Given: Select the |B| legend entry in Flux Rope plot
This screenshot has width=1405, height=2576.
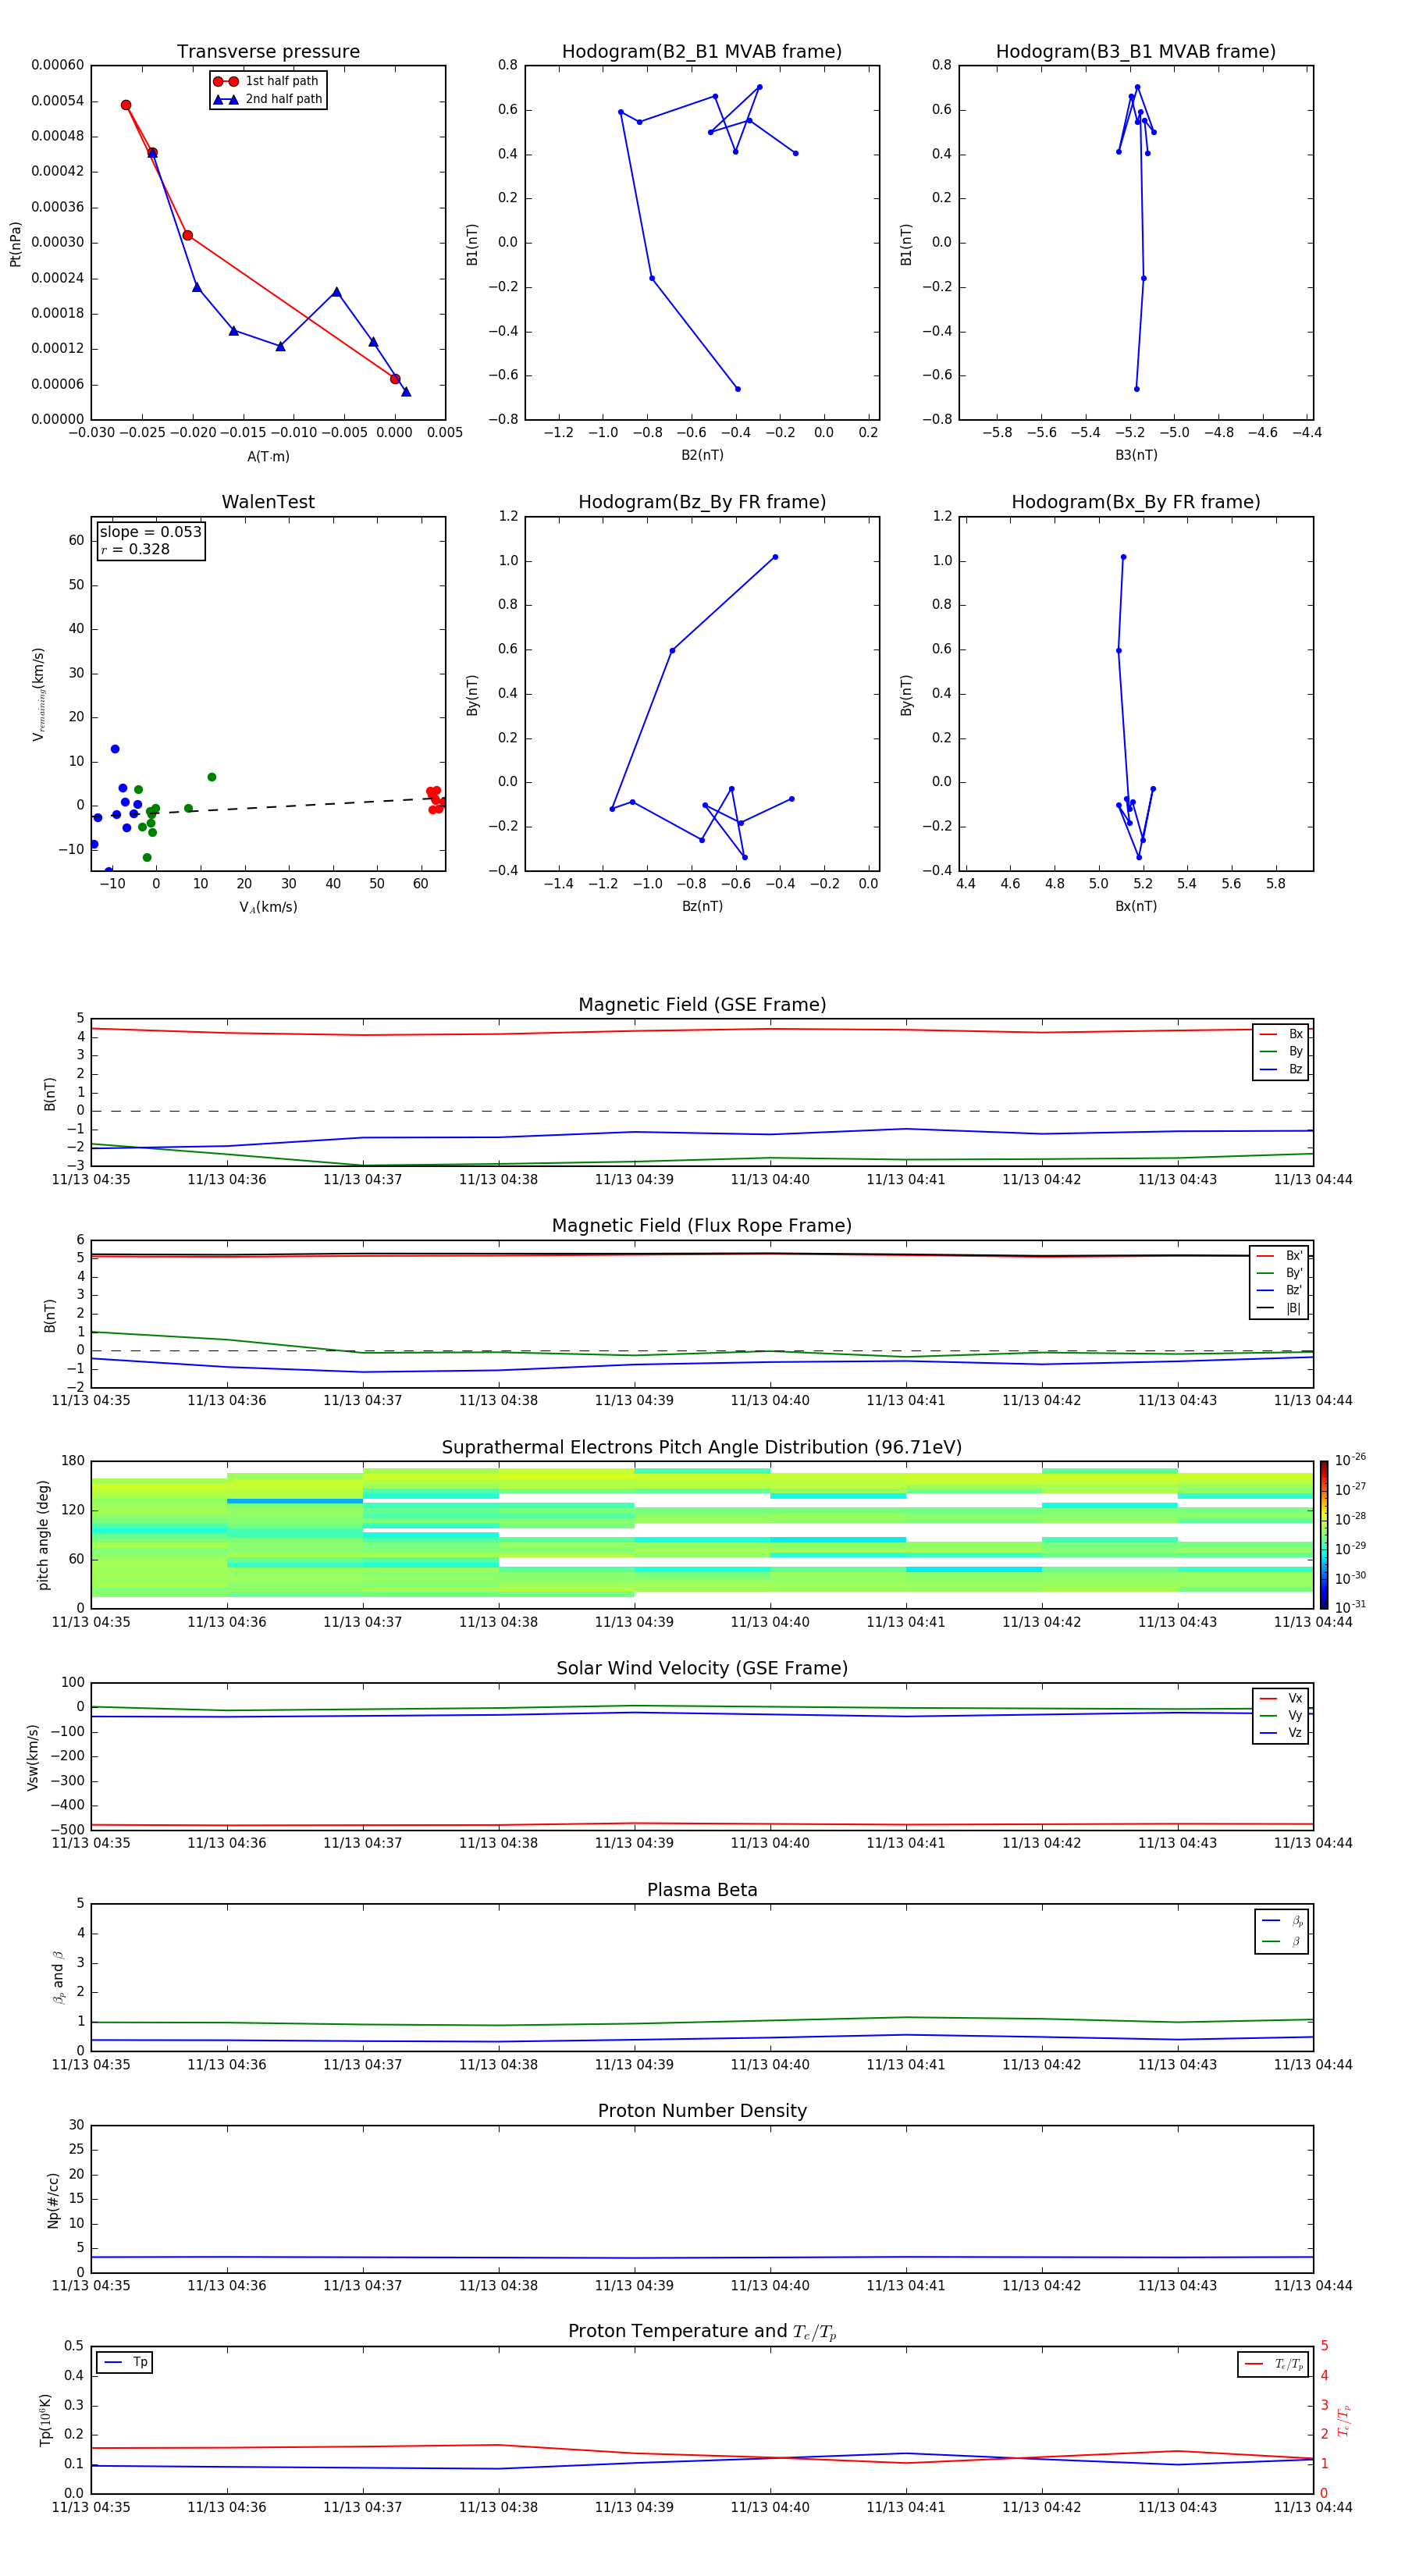Looking at the screenshot, I should [1279, 1308].
